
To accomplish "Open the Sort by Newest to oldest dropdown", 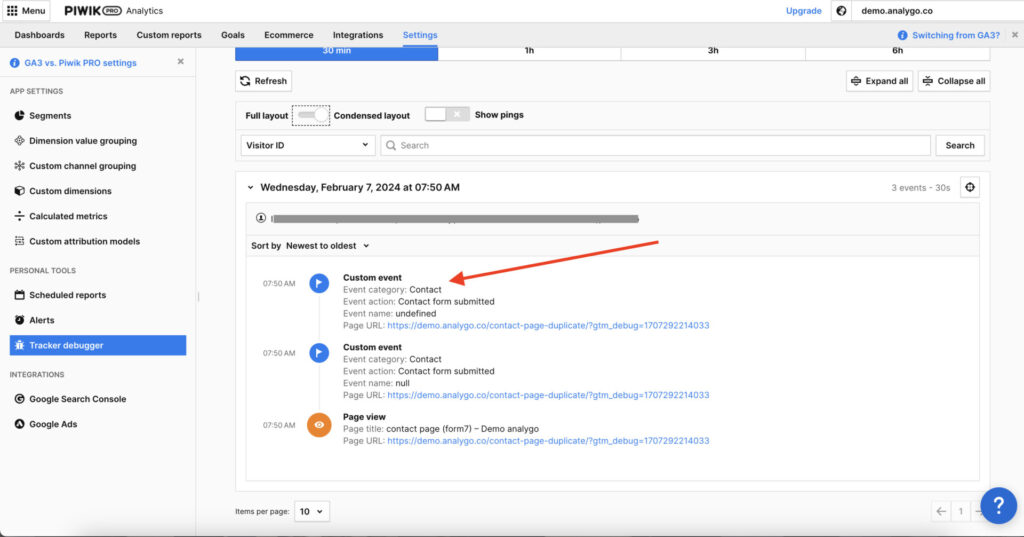I will coord(327,246).
